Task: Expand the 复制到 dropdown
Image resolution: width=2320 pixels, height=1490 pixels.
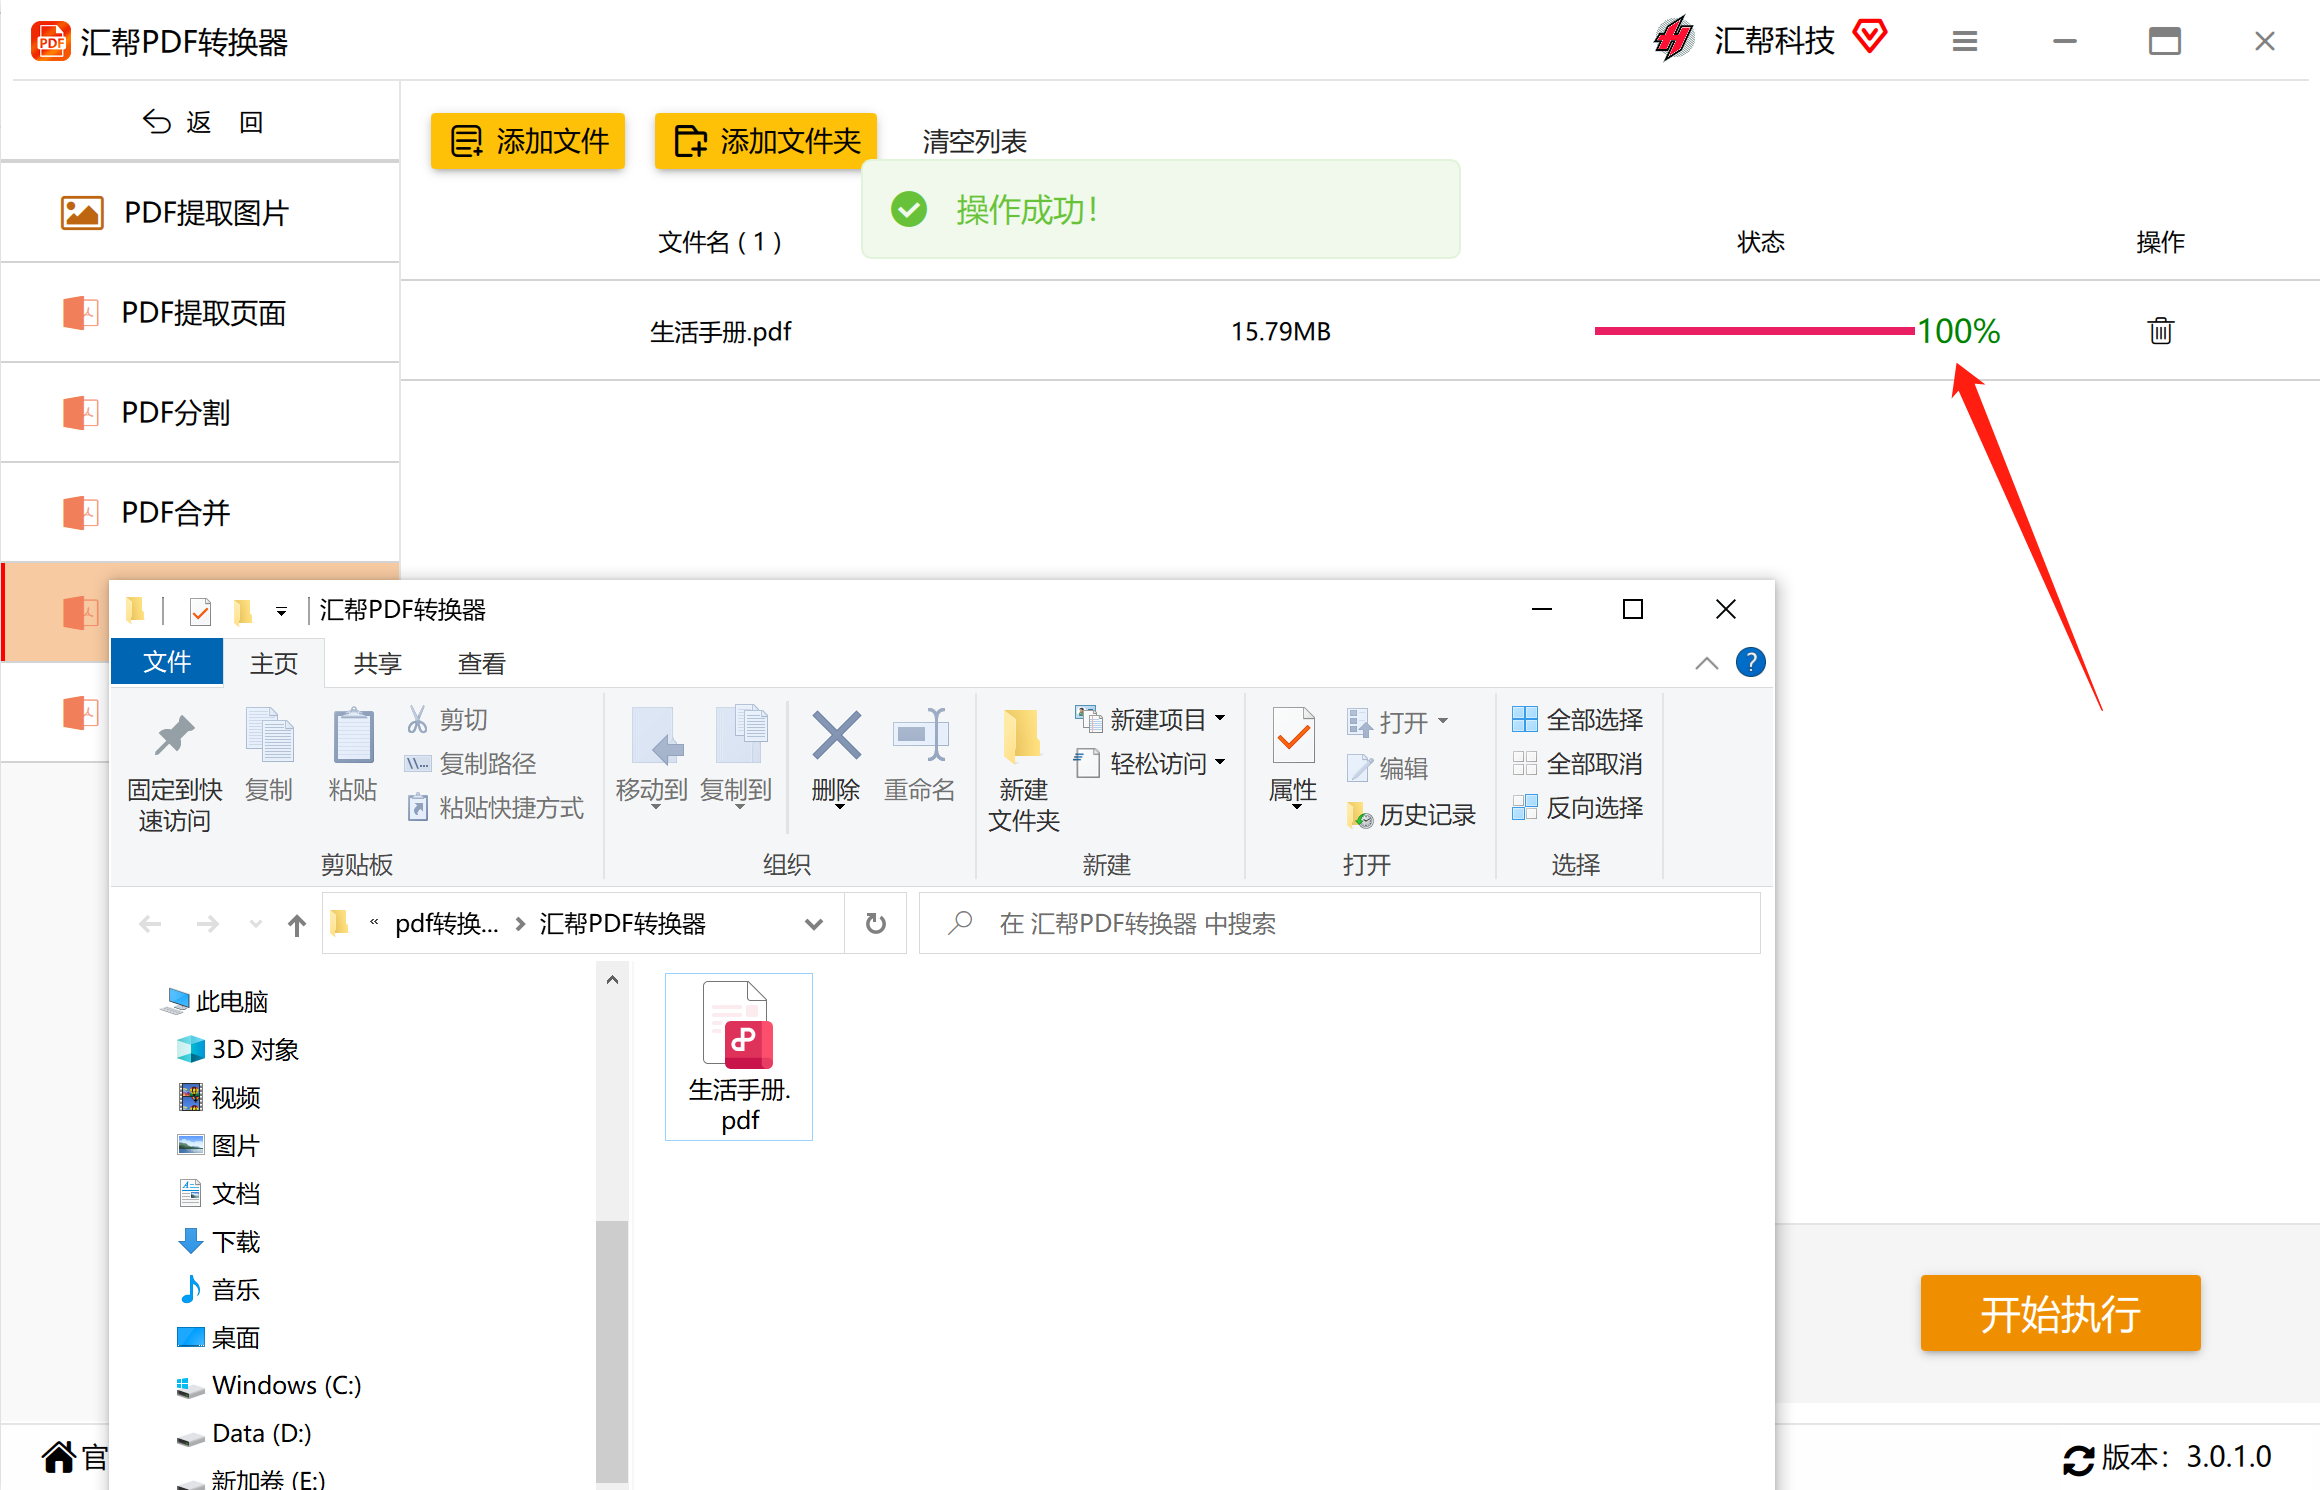Action: [x=740, y=805]
